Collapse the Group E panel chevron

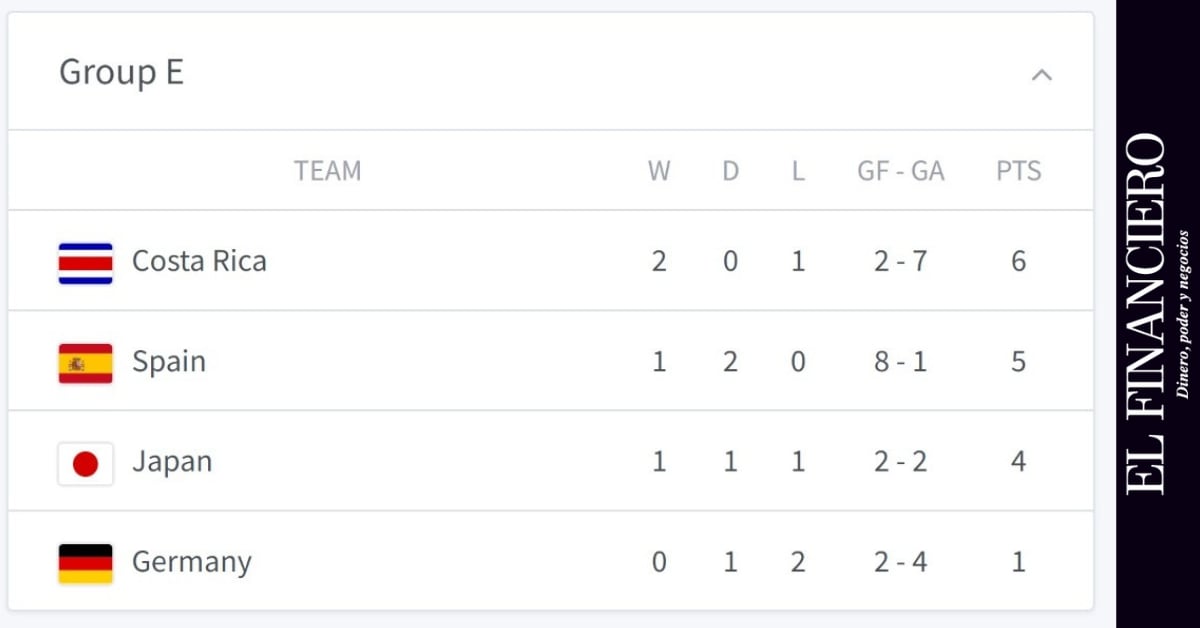click(1042, 75)
